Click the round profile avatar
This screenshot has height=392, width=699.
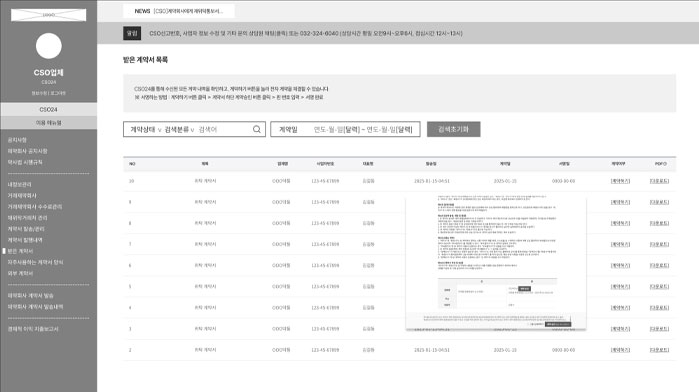[x=49, y=45]
